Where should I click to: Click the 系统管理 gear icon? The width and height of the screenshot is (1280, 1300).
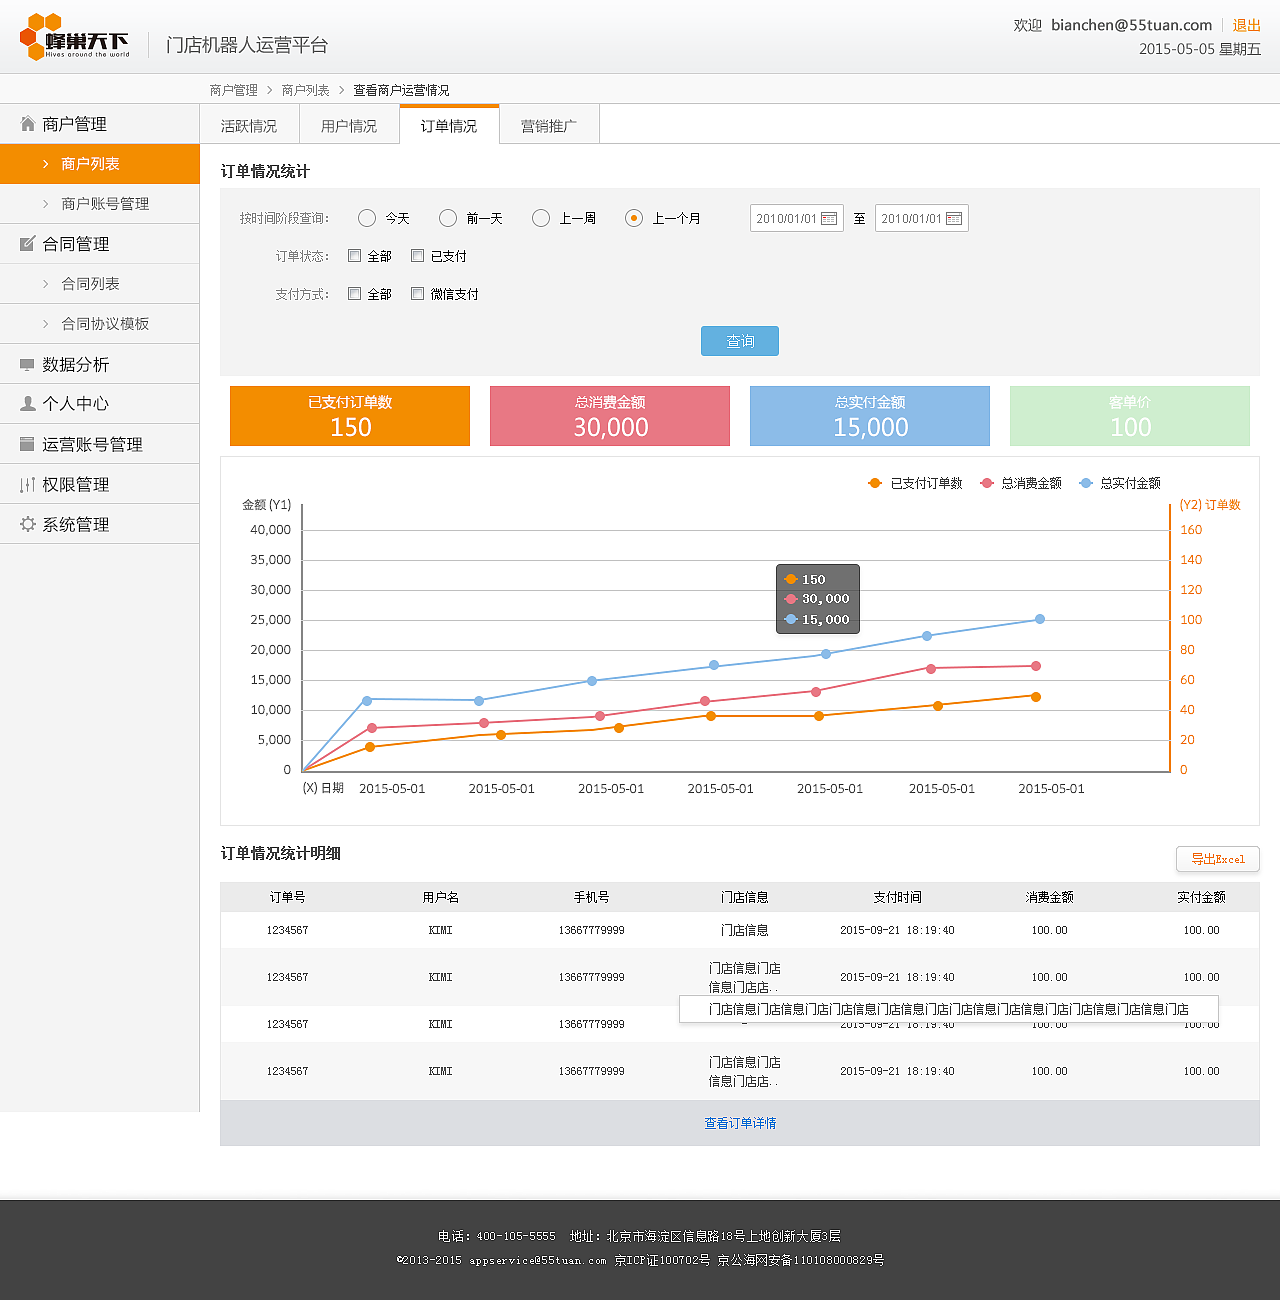(28, 524)
